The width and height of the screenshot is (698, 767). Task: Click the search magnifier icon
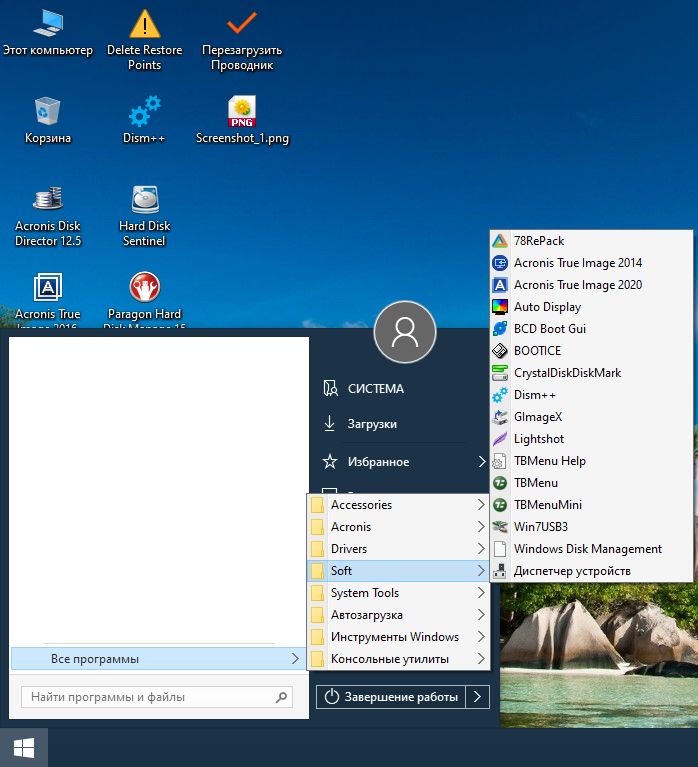pyautogui.click(x=281, y=697)
